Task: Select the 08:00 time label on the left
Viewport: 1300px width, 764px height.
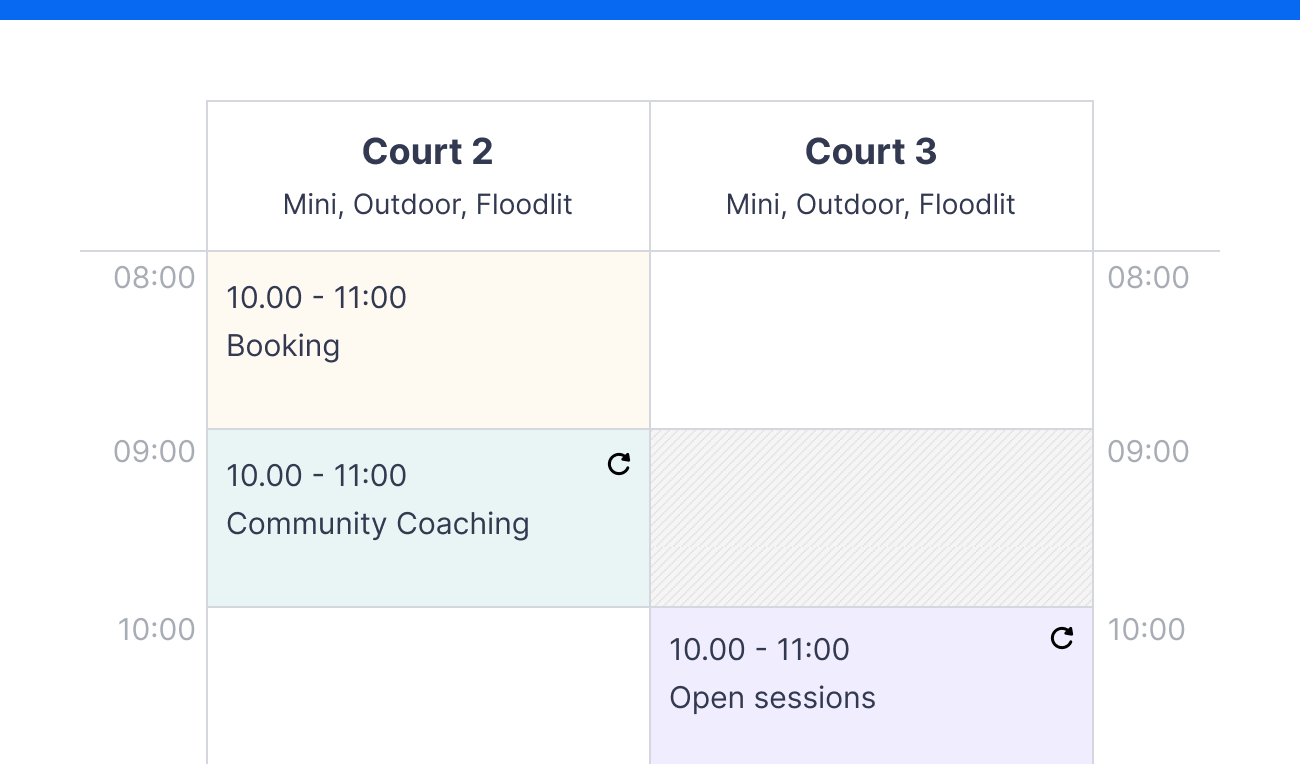Action: tap(155, 278)
